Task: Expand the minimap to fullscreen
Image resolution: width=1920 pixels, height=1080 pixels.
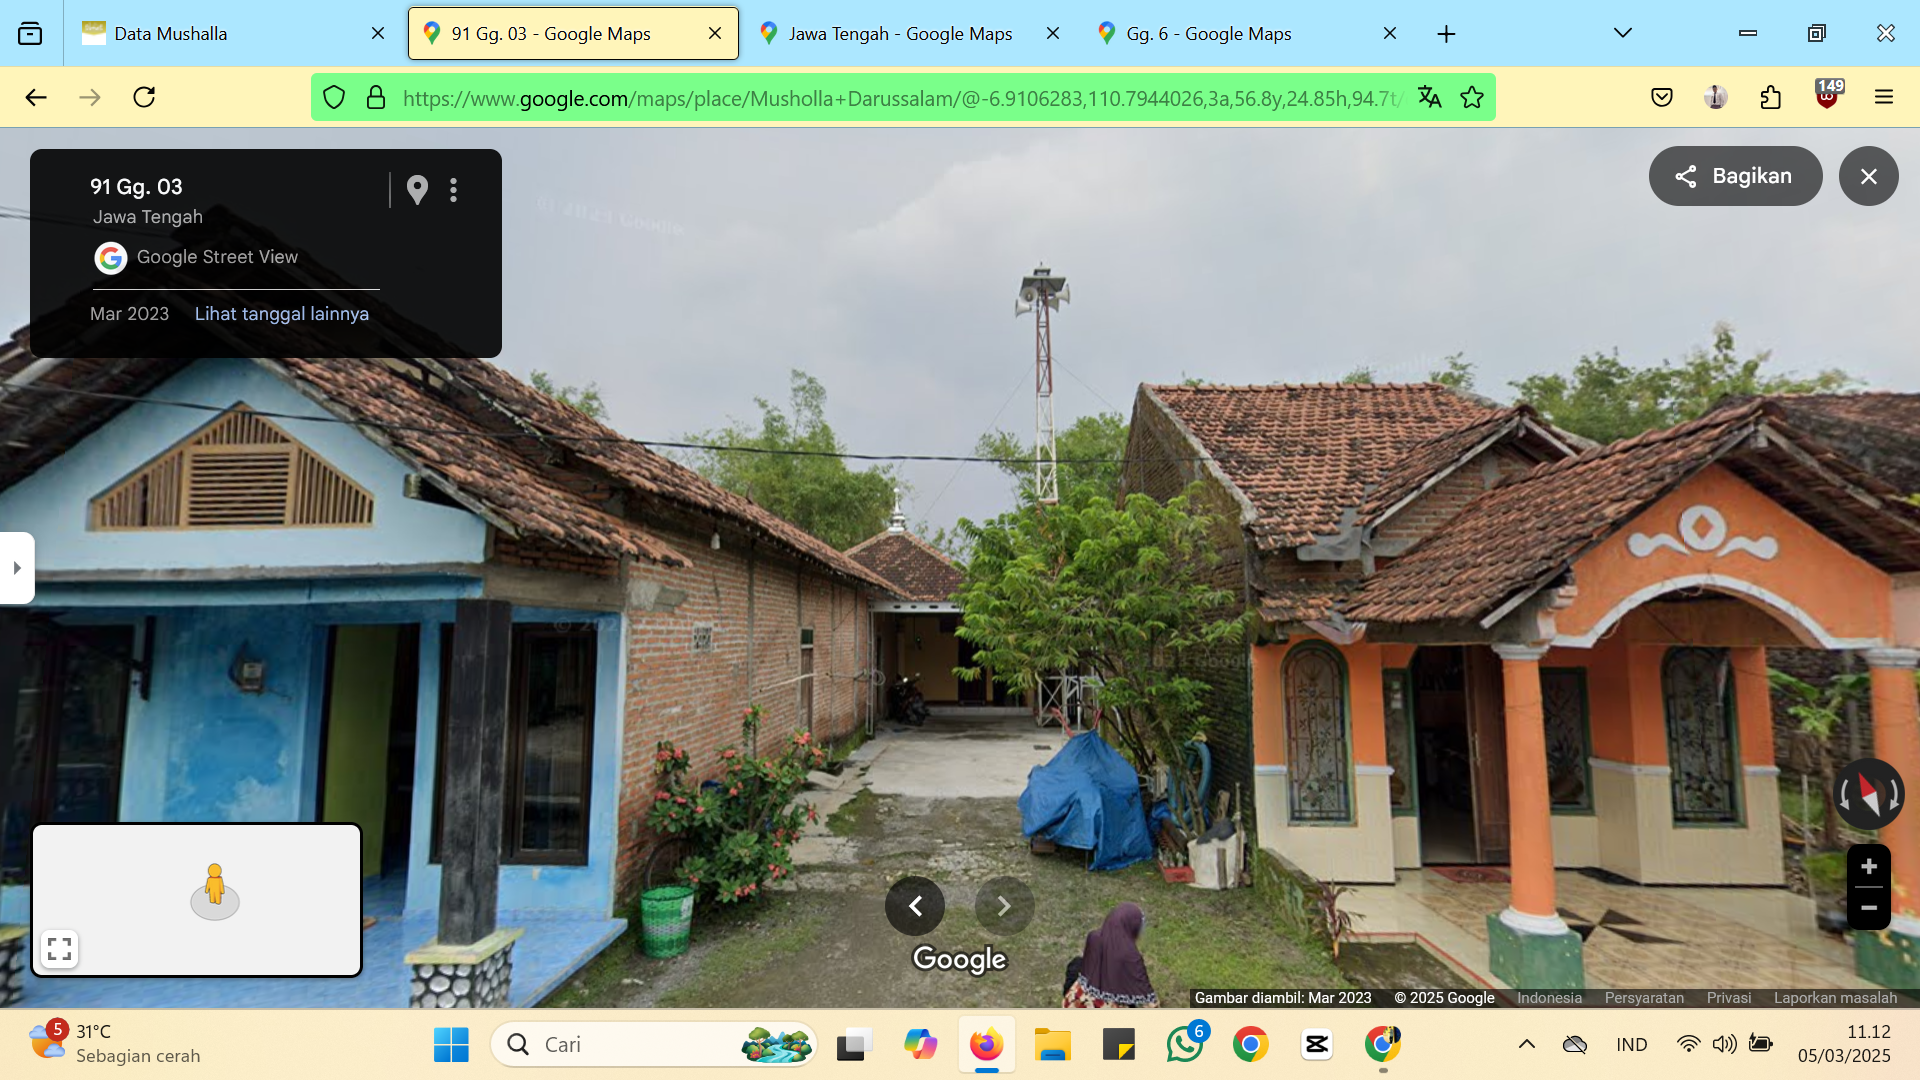Action: (60, 948)
